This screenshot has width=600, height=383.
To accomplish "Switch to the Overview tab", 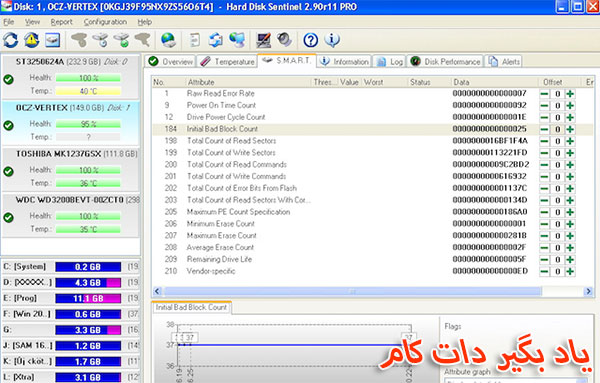I will [x=170, y=61].
